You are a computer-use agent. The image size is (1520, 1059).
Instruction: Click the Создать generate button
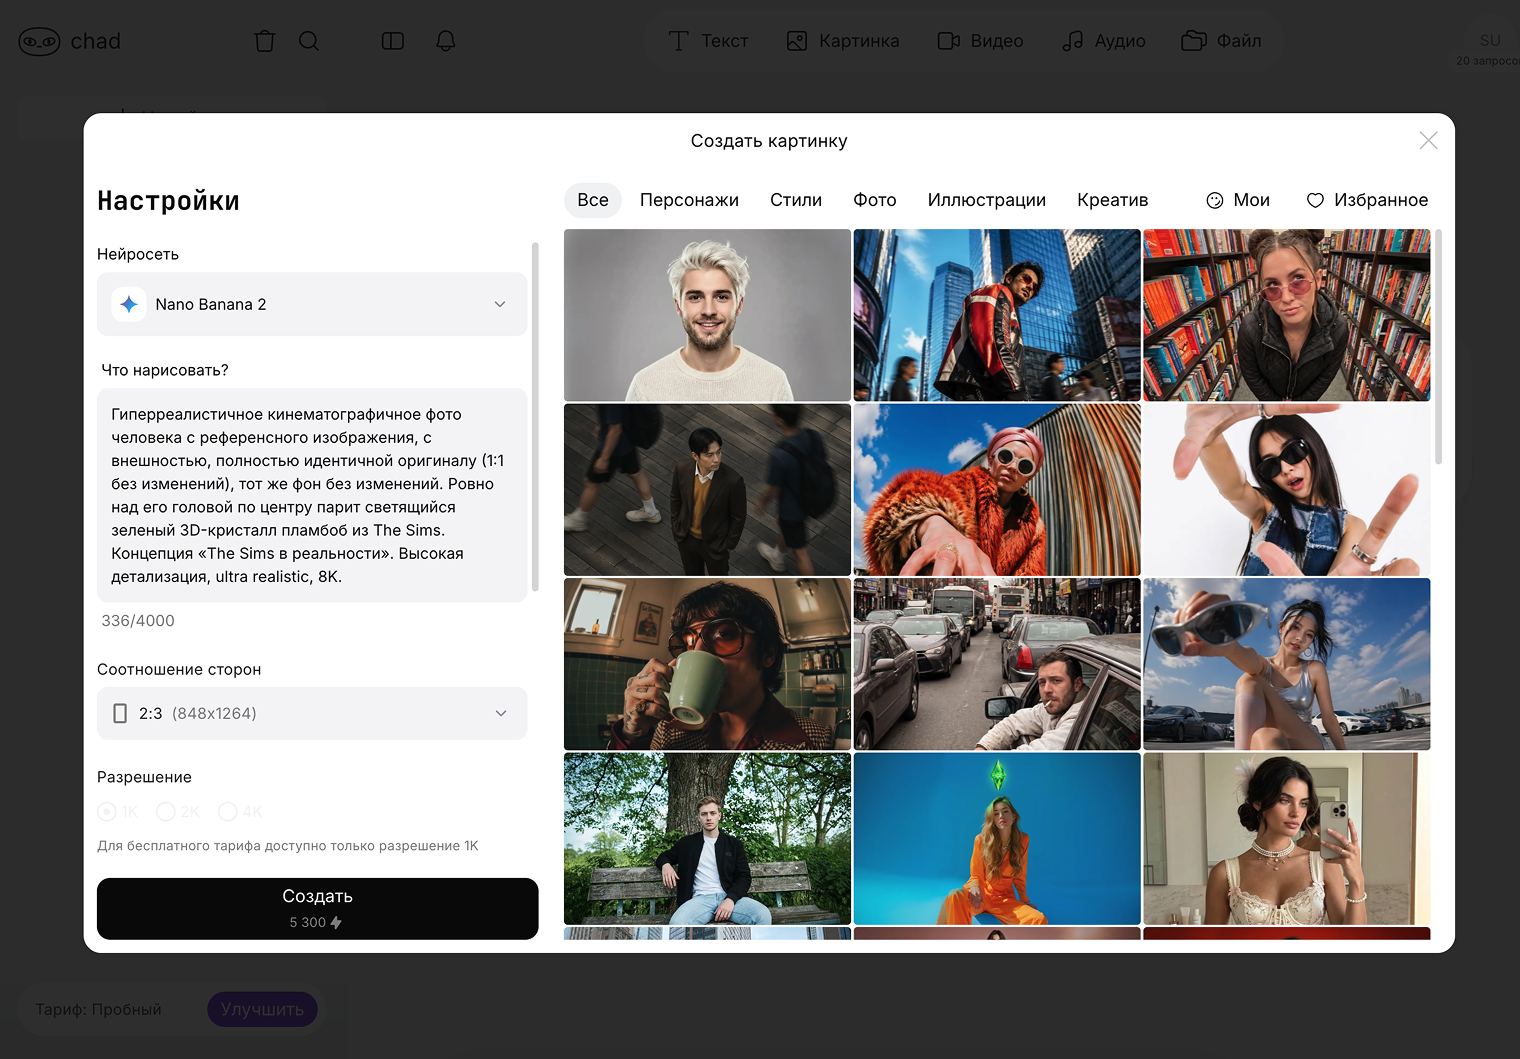(x=318, y=908)
